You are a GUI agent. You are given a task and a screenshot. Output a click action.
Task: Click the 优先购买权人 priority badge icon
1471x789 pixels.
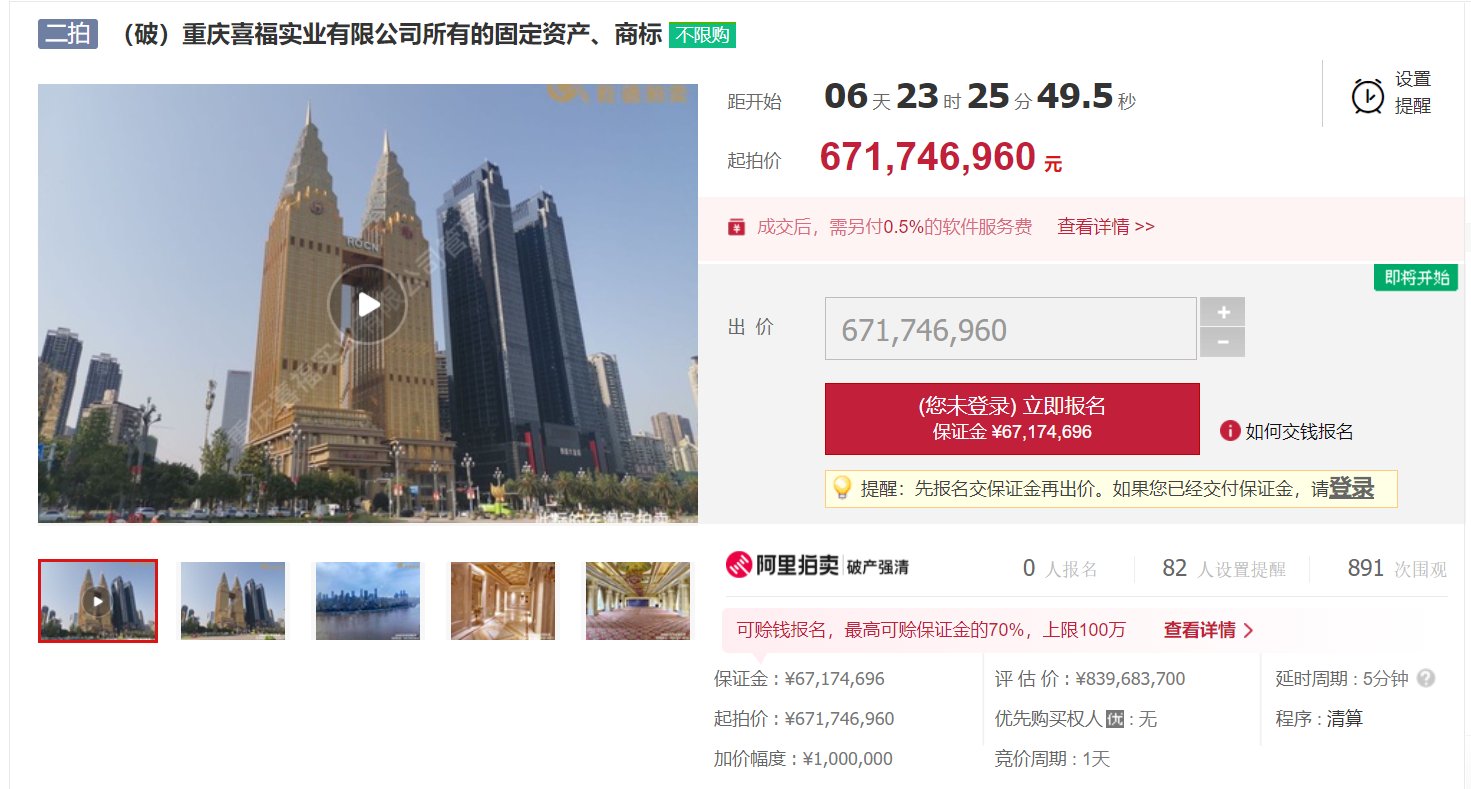pyautogui.click(x=1116, y=719)
